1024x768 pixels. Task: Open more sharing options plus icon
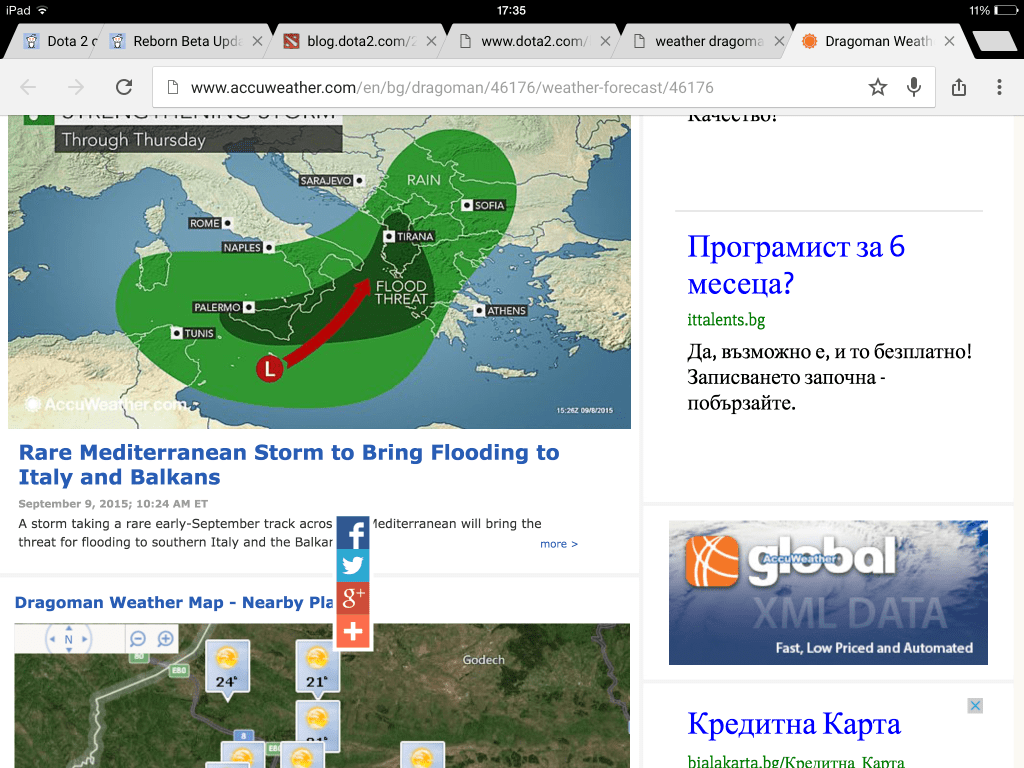click(x=353, y=632)
